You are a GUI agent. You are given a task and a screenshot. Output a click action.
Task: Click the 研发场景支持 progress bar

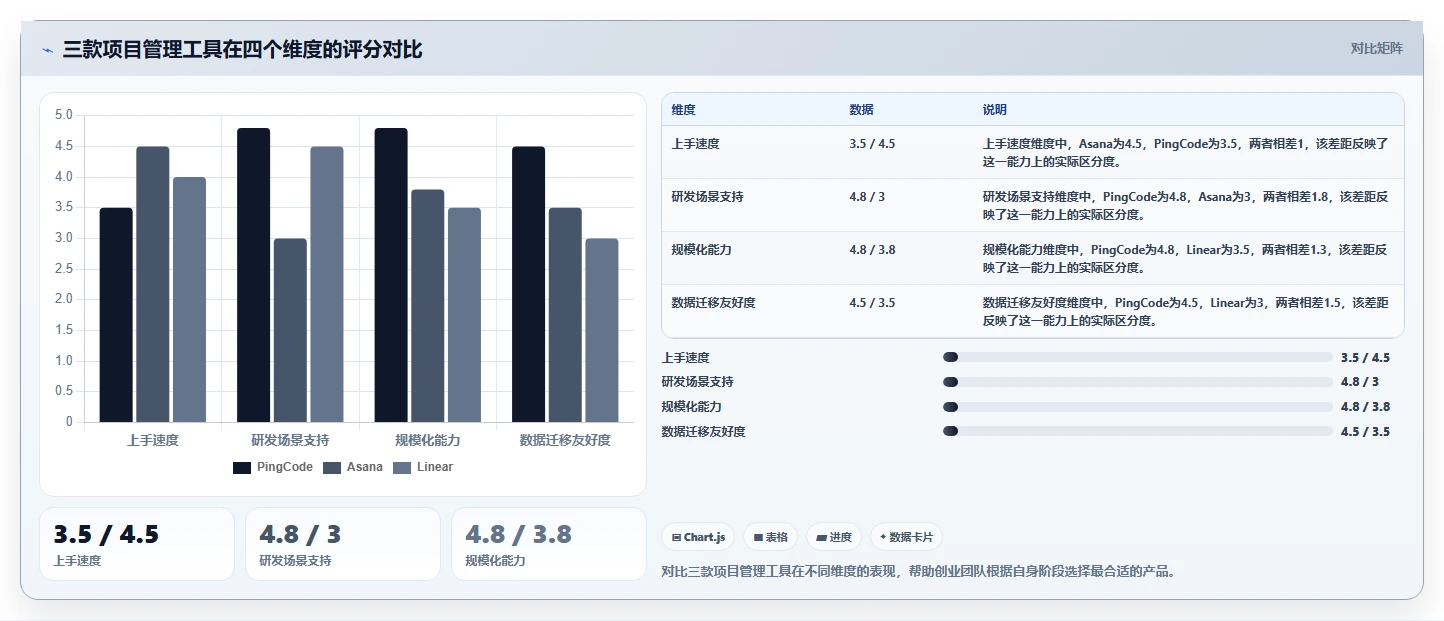(x=1138, y=382)
